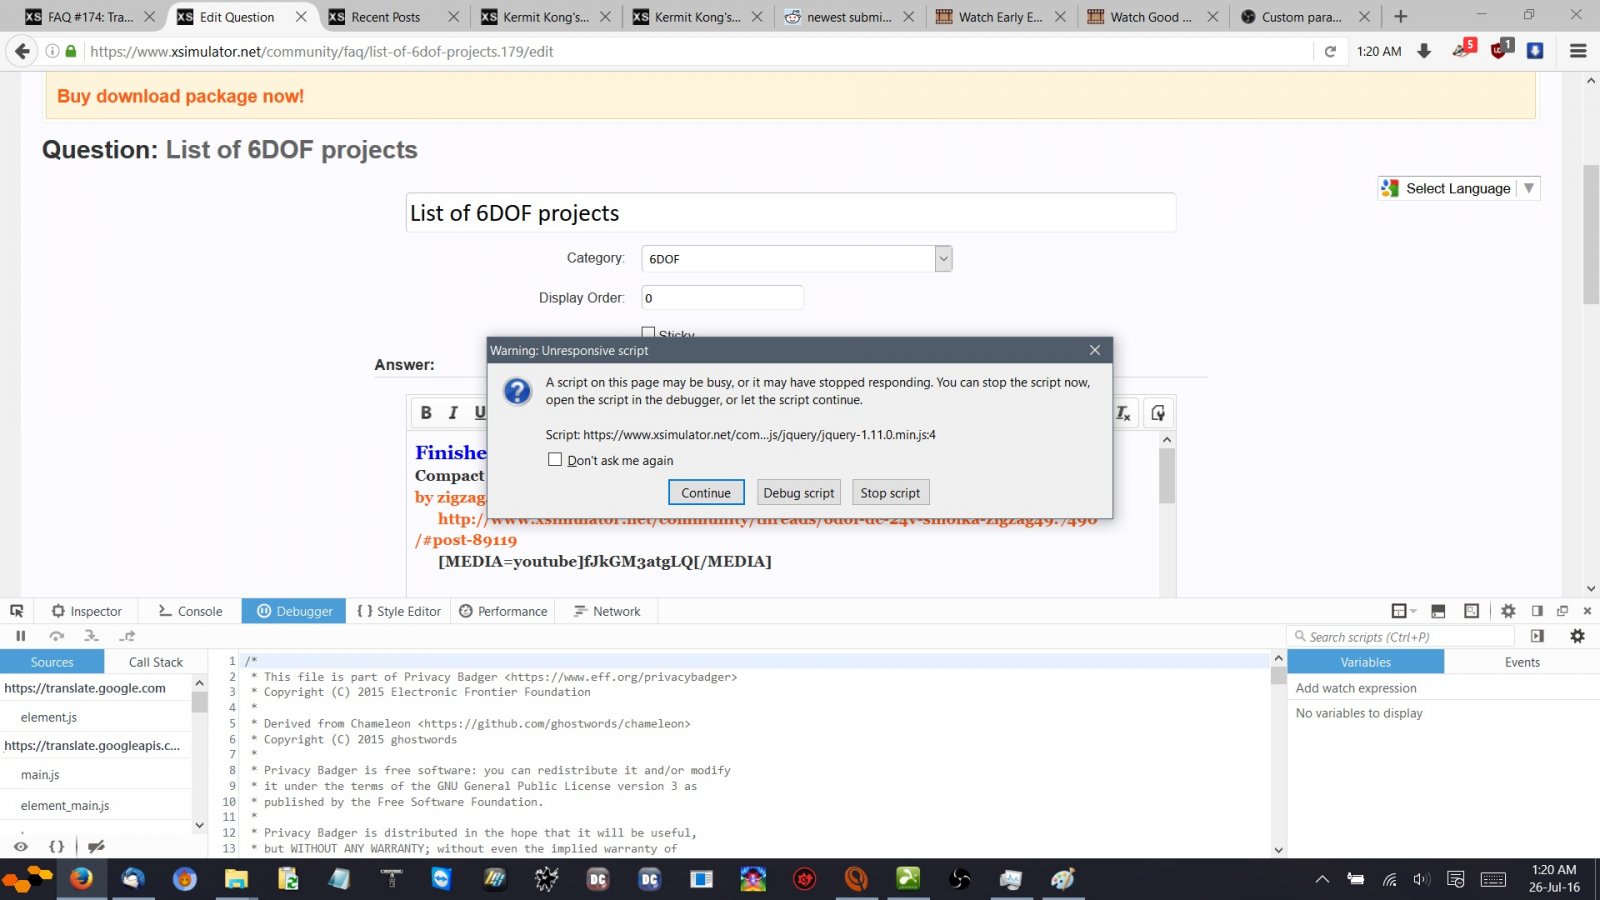The width and height of the screenshot is (1600, 900).
Task: Switch to the Call Stack tab
Action: [155, 661]
